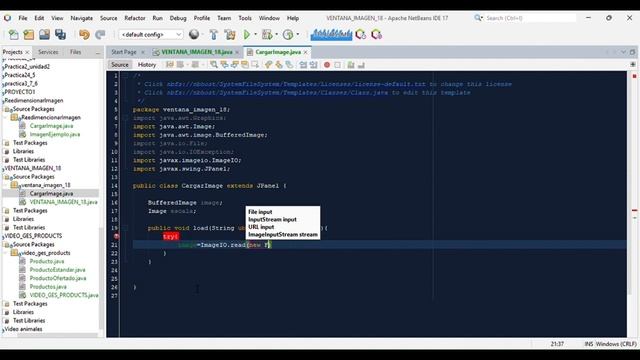
Task: Click the globe browser icon in toolbar
Action: click(x=194, y=35)
